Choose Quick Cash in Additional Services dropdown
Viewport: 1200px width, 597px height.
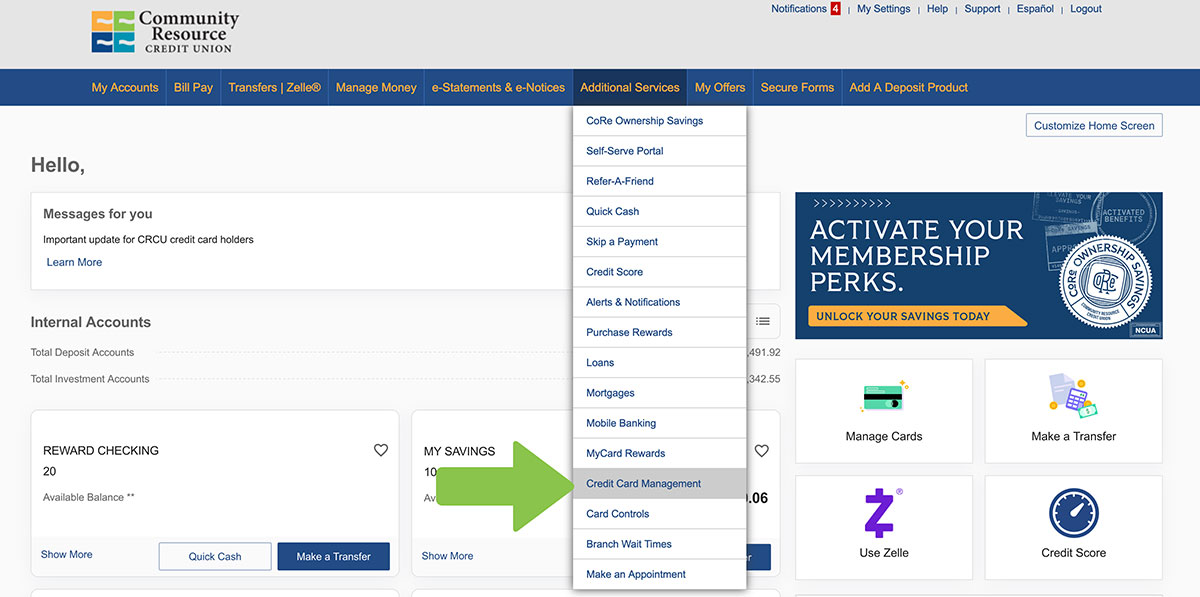point(660,211)
